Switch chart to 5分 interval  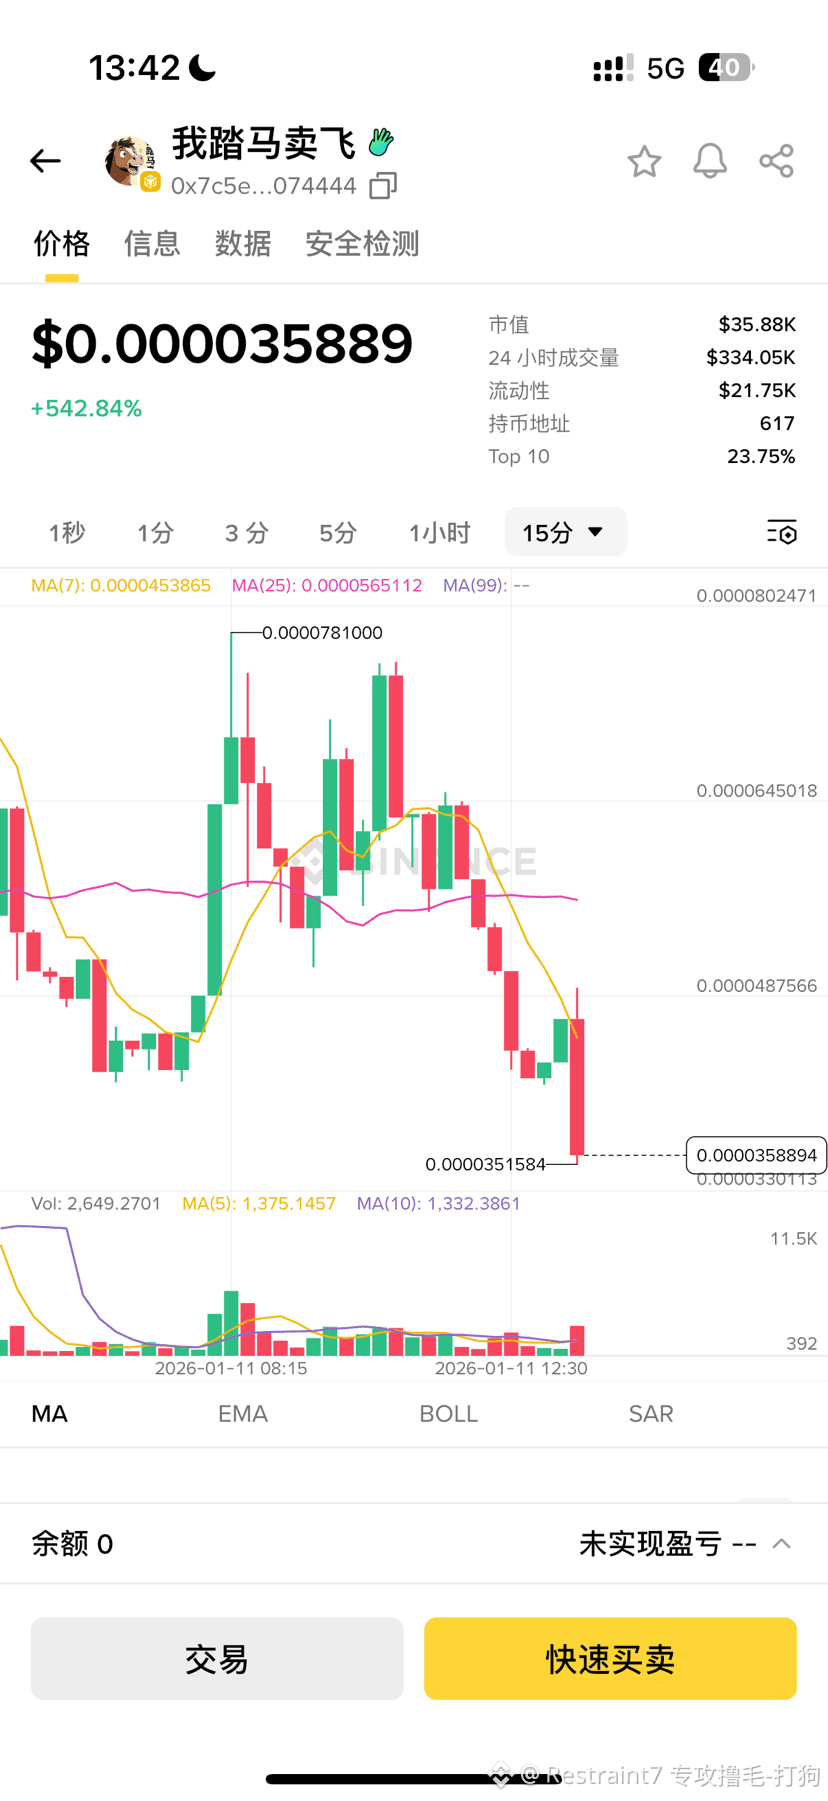338,533
